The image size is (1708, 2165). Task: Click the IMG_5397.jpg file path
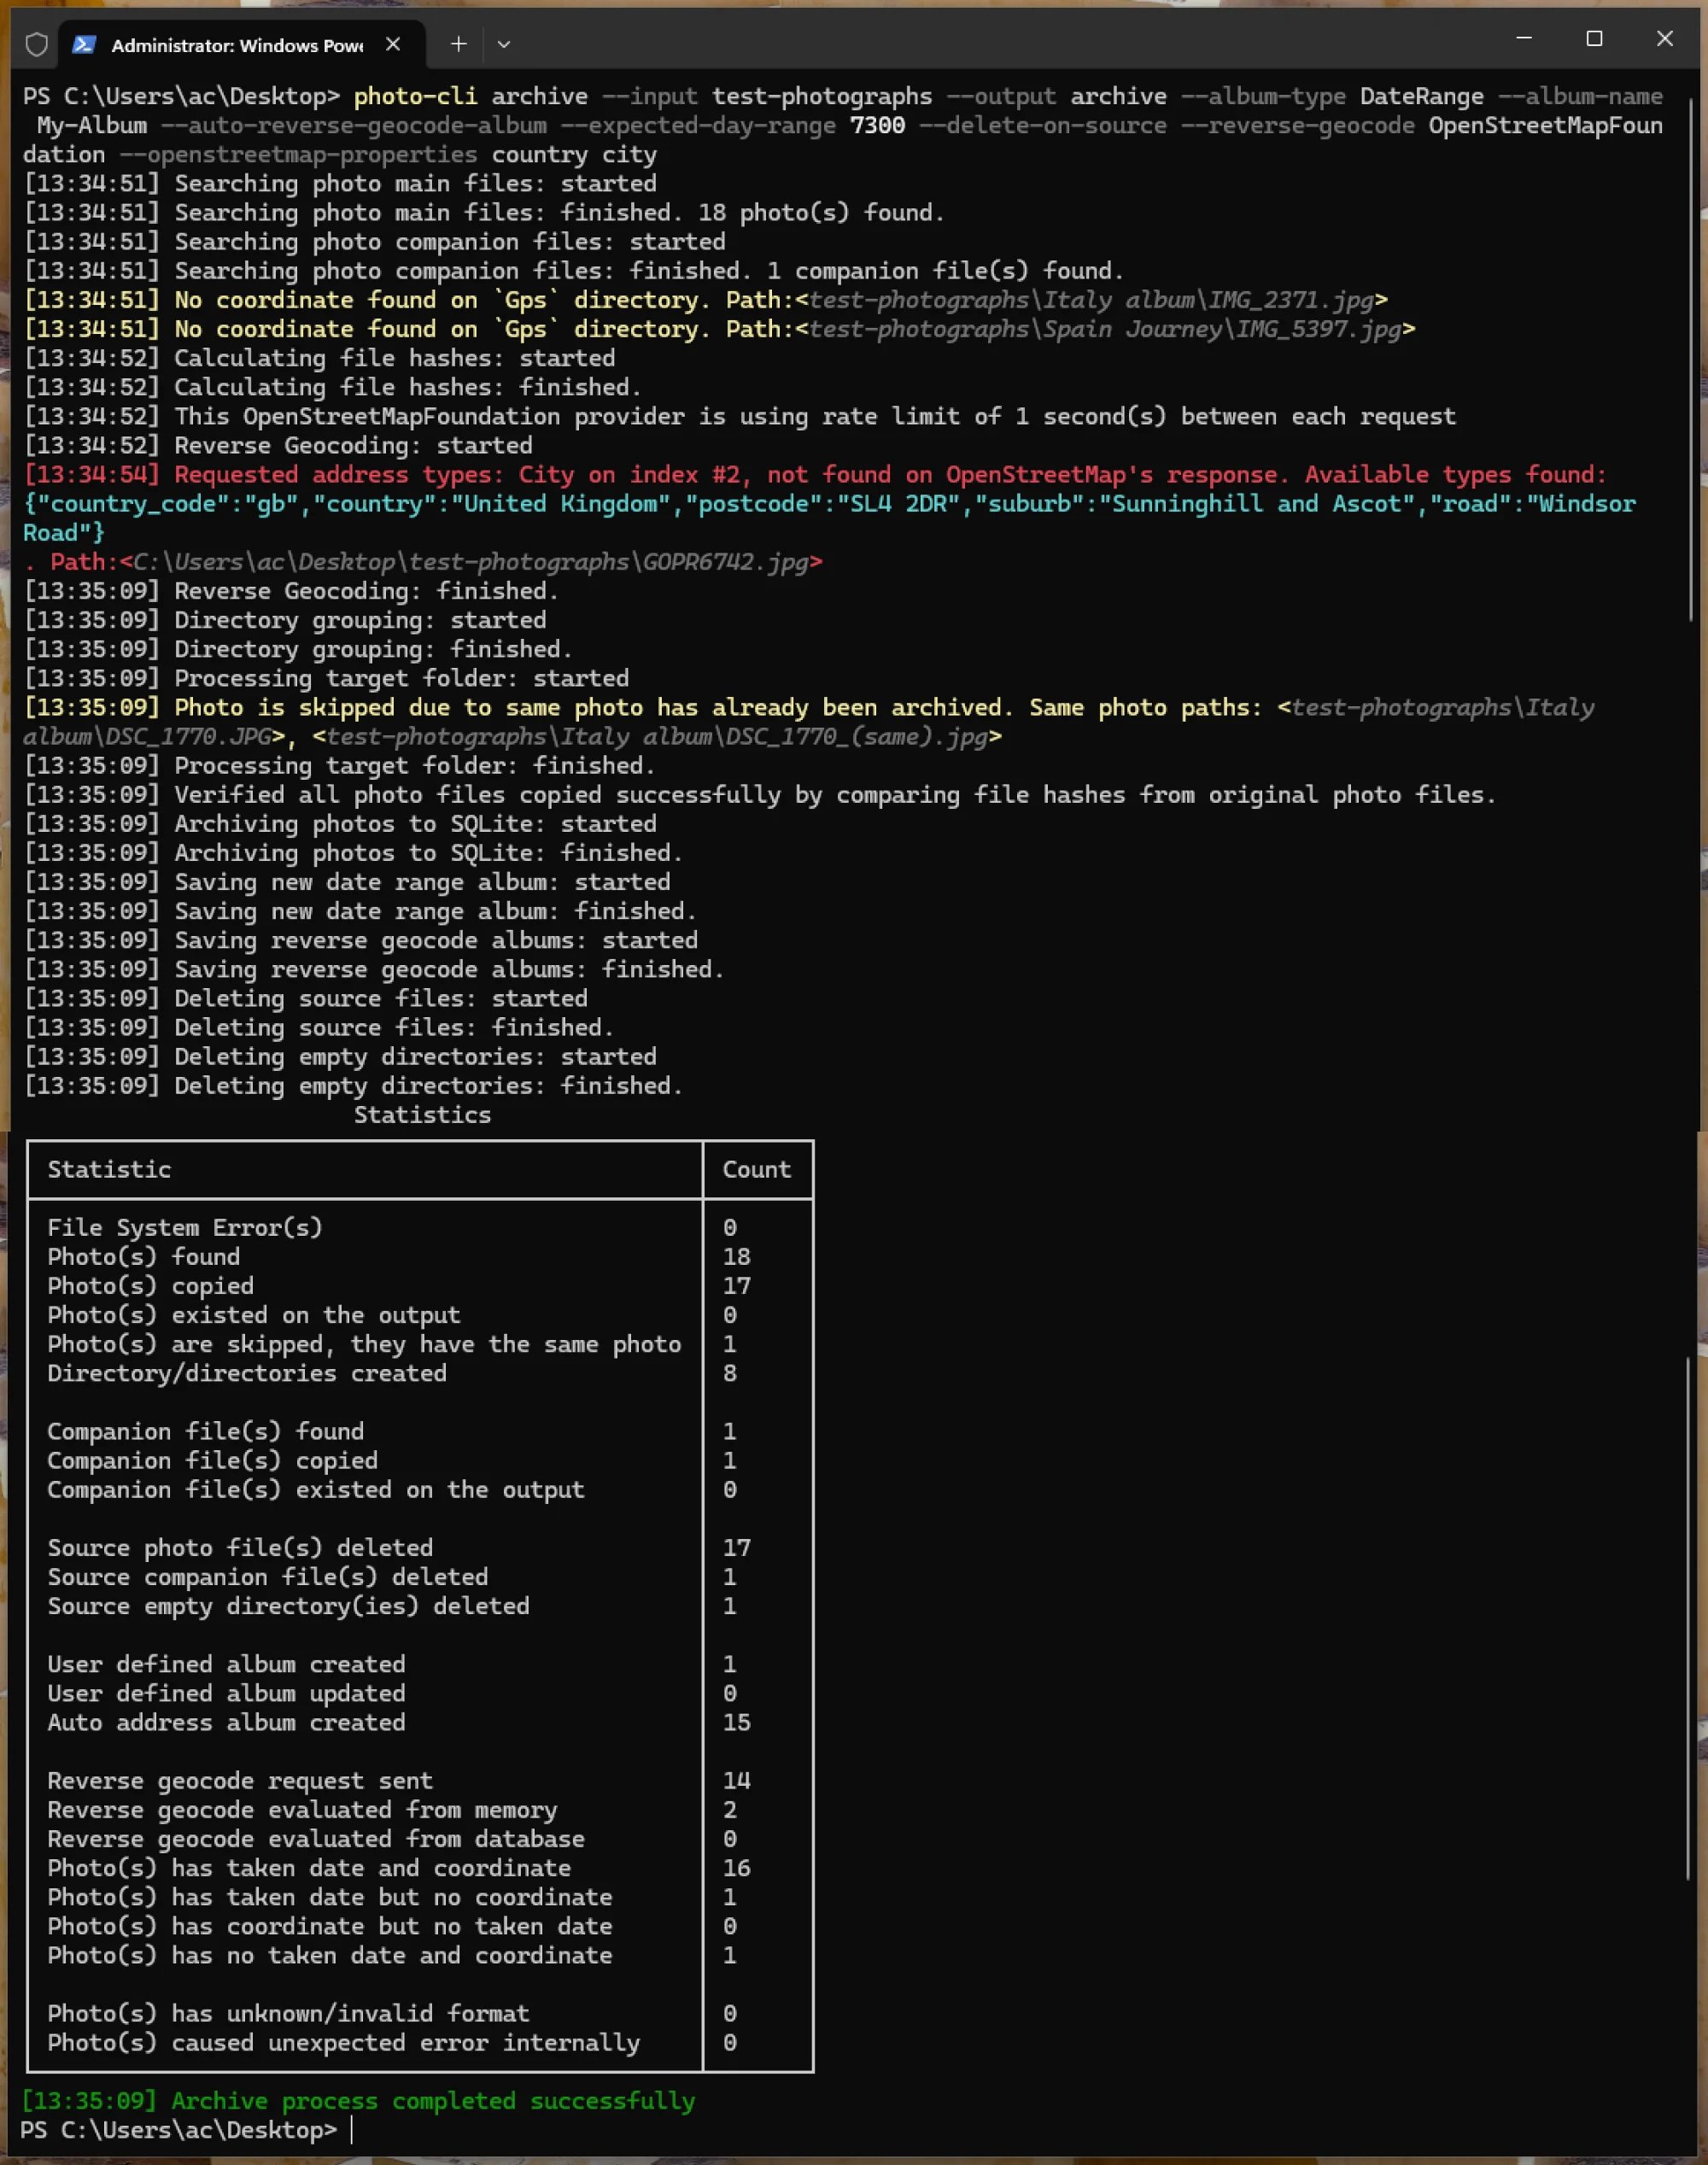point(1105,329)
